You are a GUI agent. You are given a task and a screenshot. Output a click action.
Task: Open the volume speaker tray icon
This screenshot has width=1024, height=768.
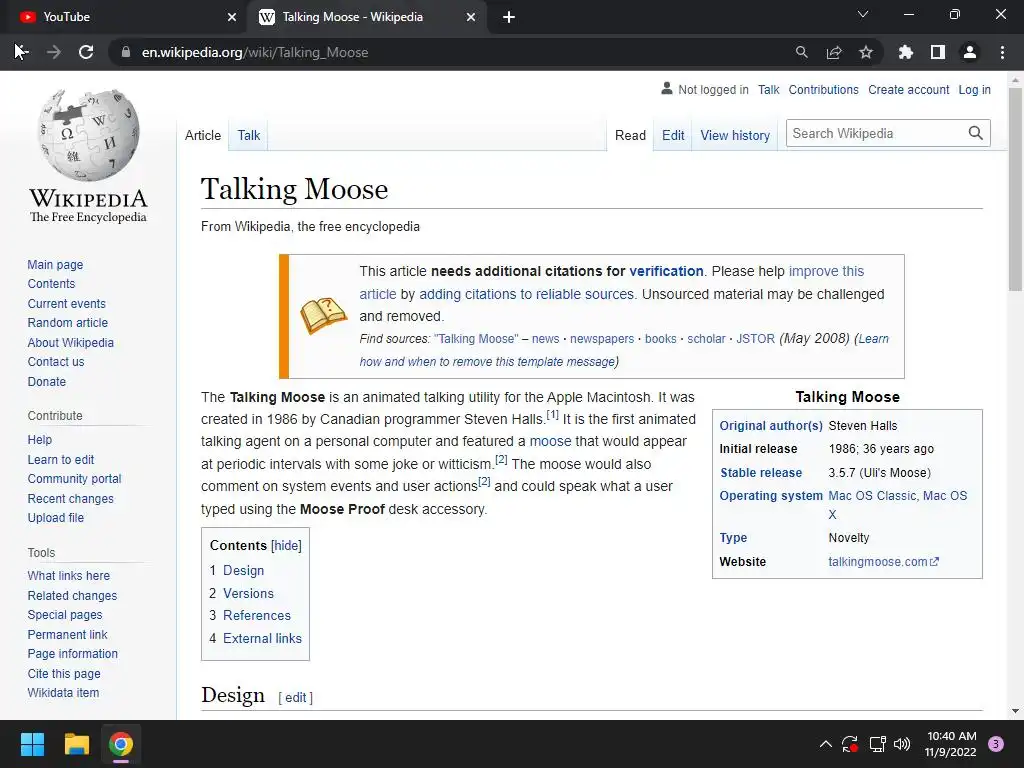coord(902,744)
